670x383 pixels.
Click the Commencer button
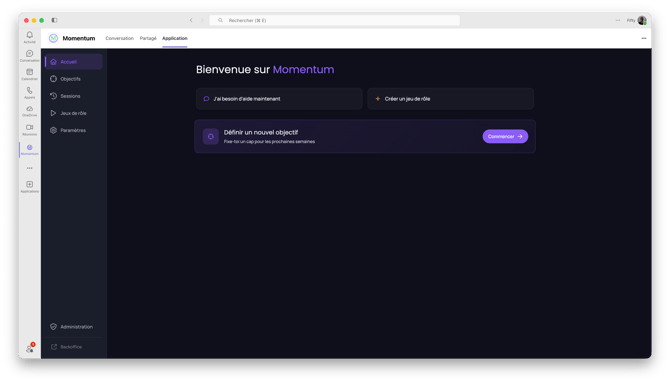tap(505, 136)
